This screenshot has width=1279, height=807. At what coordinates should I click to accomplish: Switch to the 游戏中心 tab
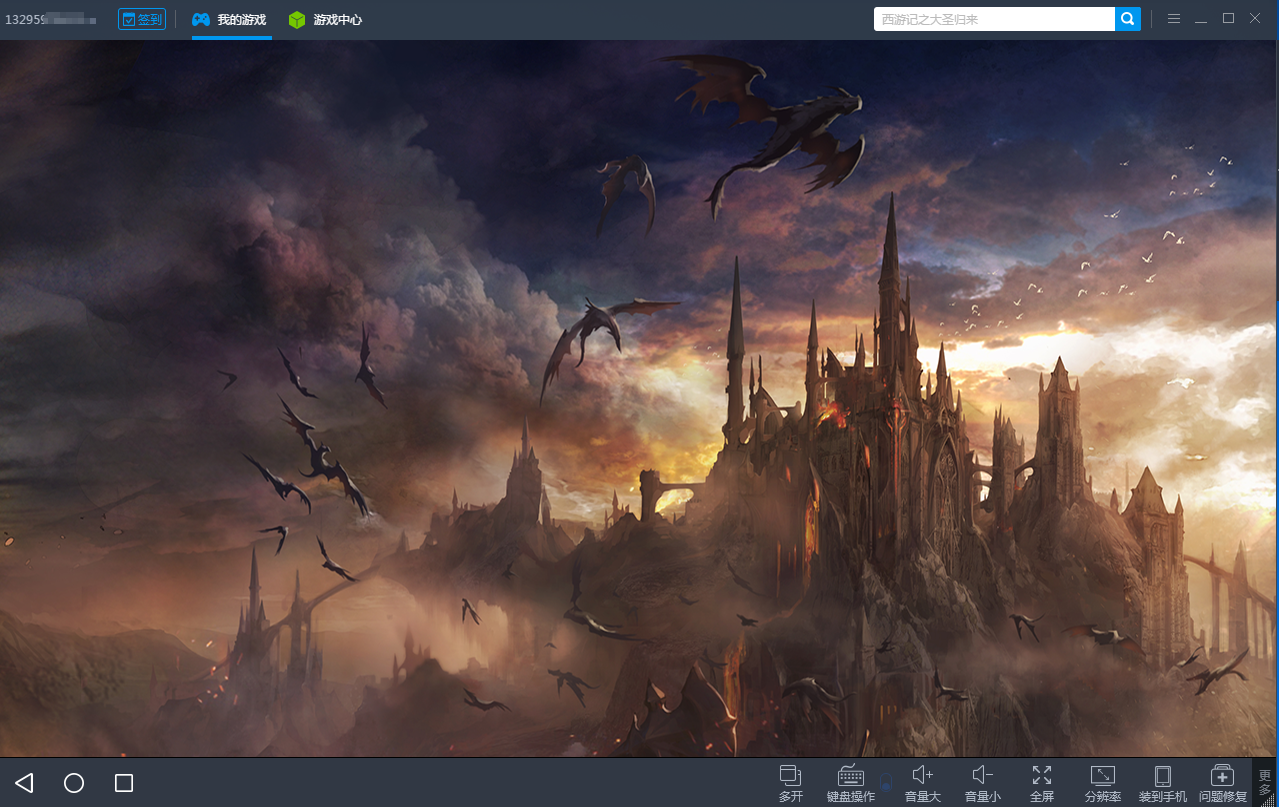325,20
